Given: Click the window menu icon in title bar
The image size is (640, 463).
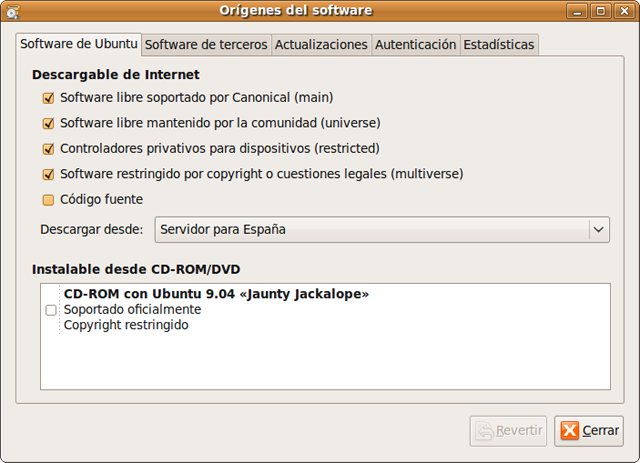Looking at the screenshot, I should click(12, 11).
